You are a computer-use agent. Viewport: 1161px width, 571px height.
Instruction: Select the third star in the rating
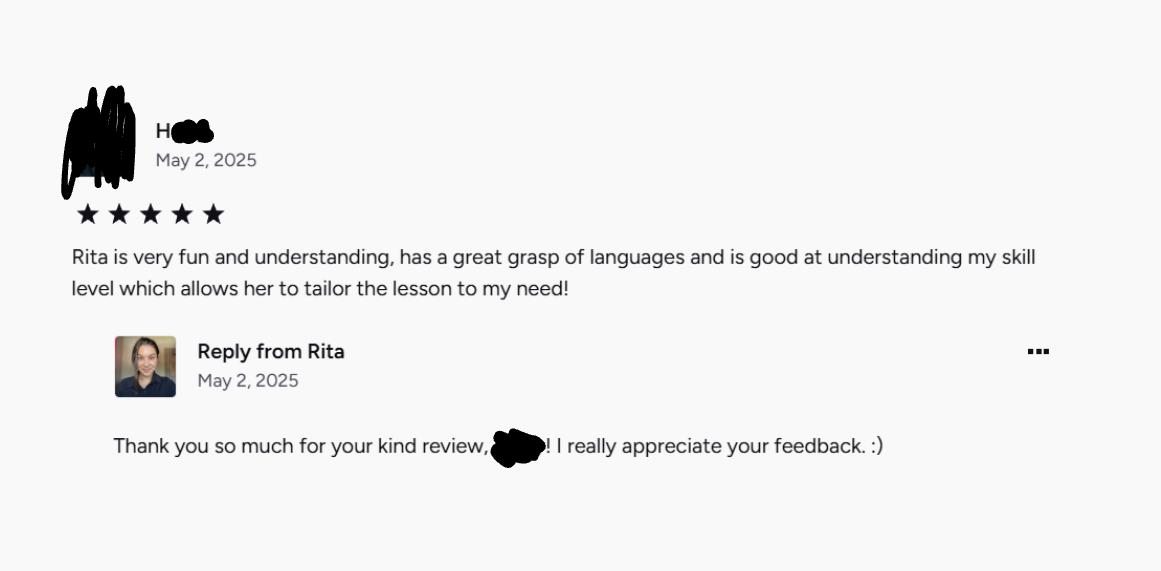pos(151,214)
